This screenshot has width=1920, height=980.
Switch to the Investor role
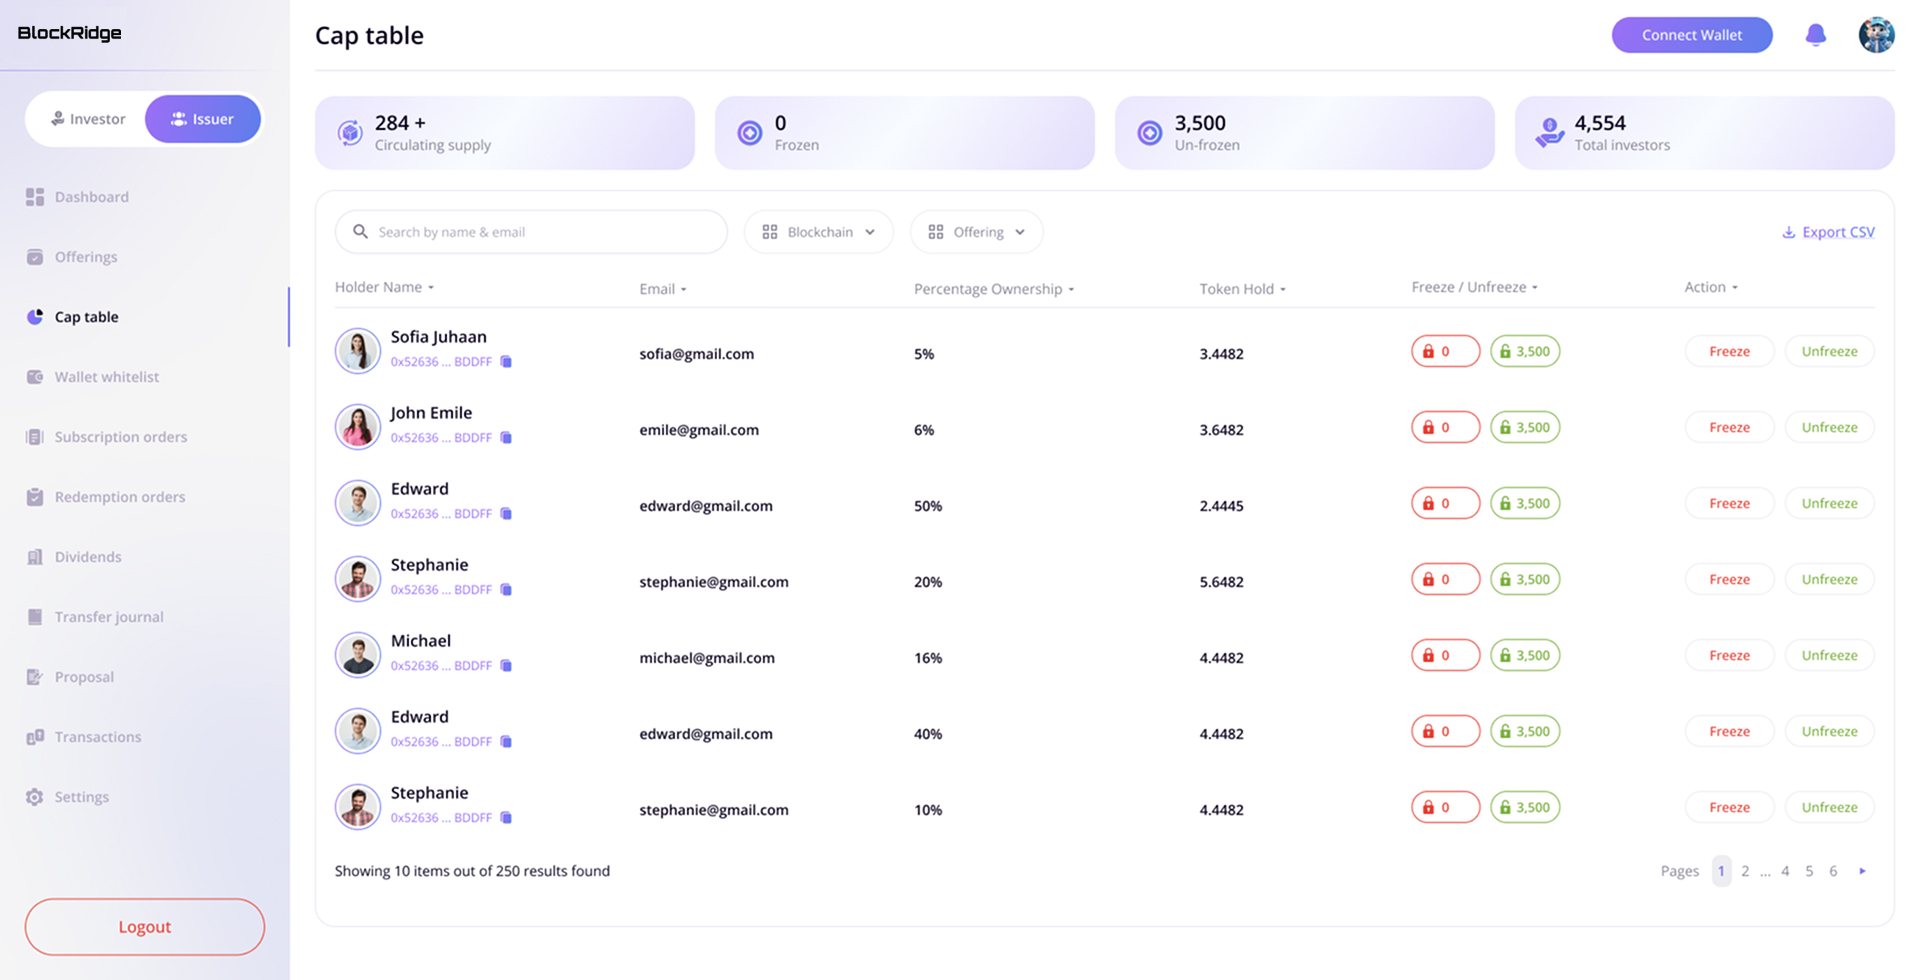[x=88, y=119]
